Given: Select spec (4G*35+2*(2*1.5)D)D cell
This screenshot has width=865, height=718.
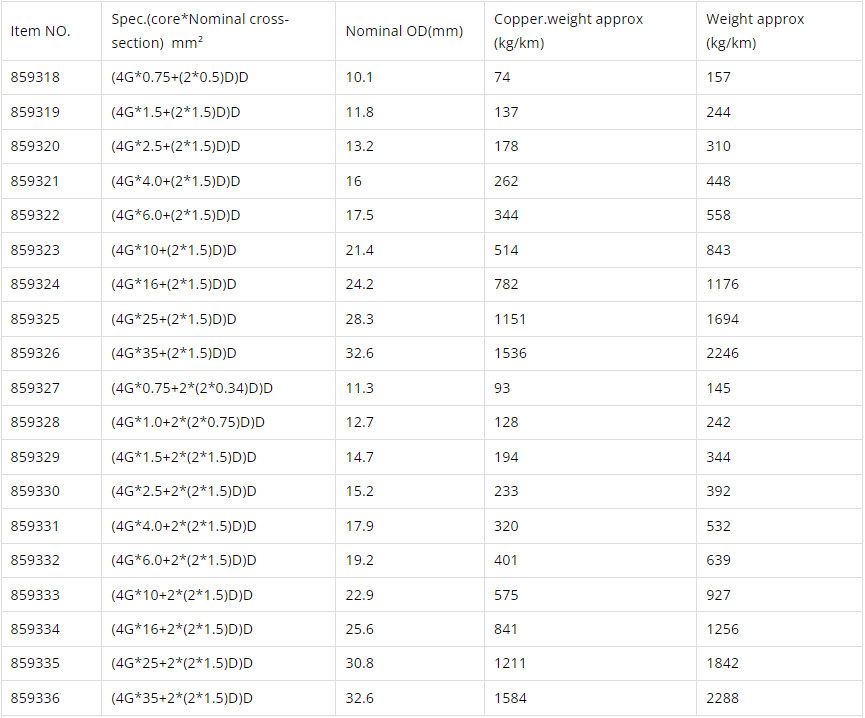Looking at the screenshot, I should 182,698.
